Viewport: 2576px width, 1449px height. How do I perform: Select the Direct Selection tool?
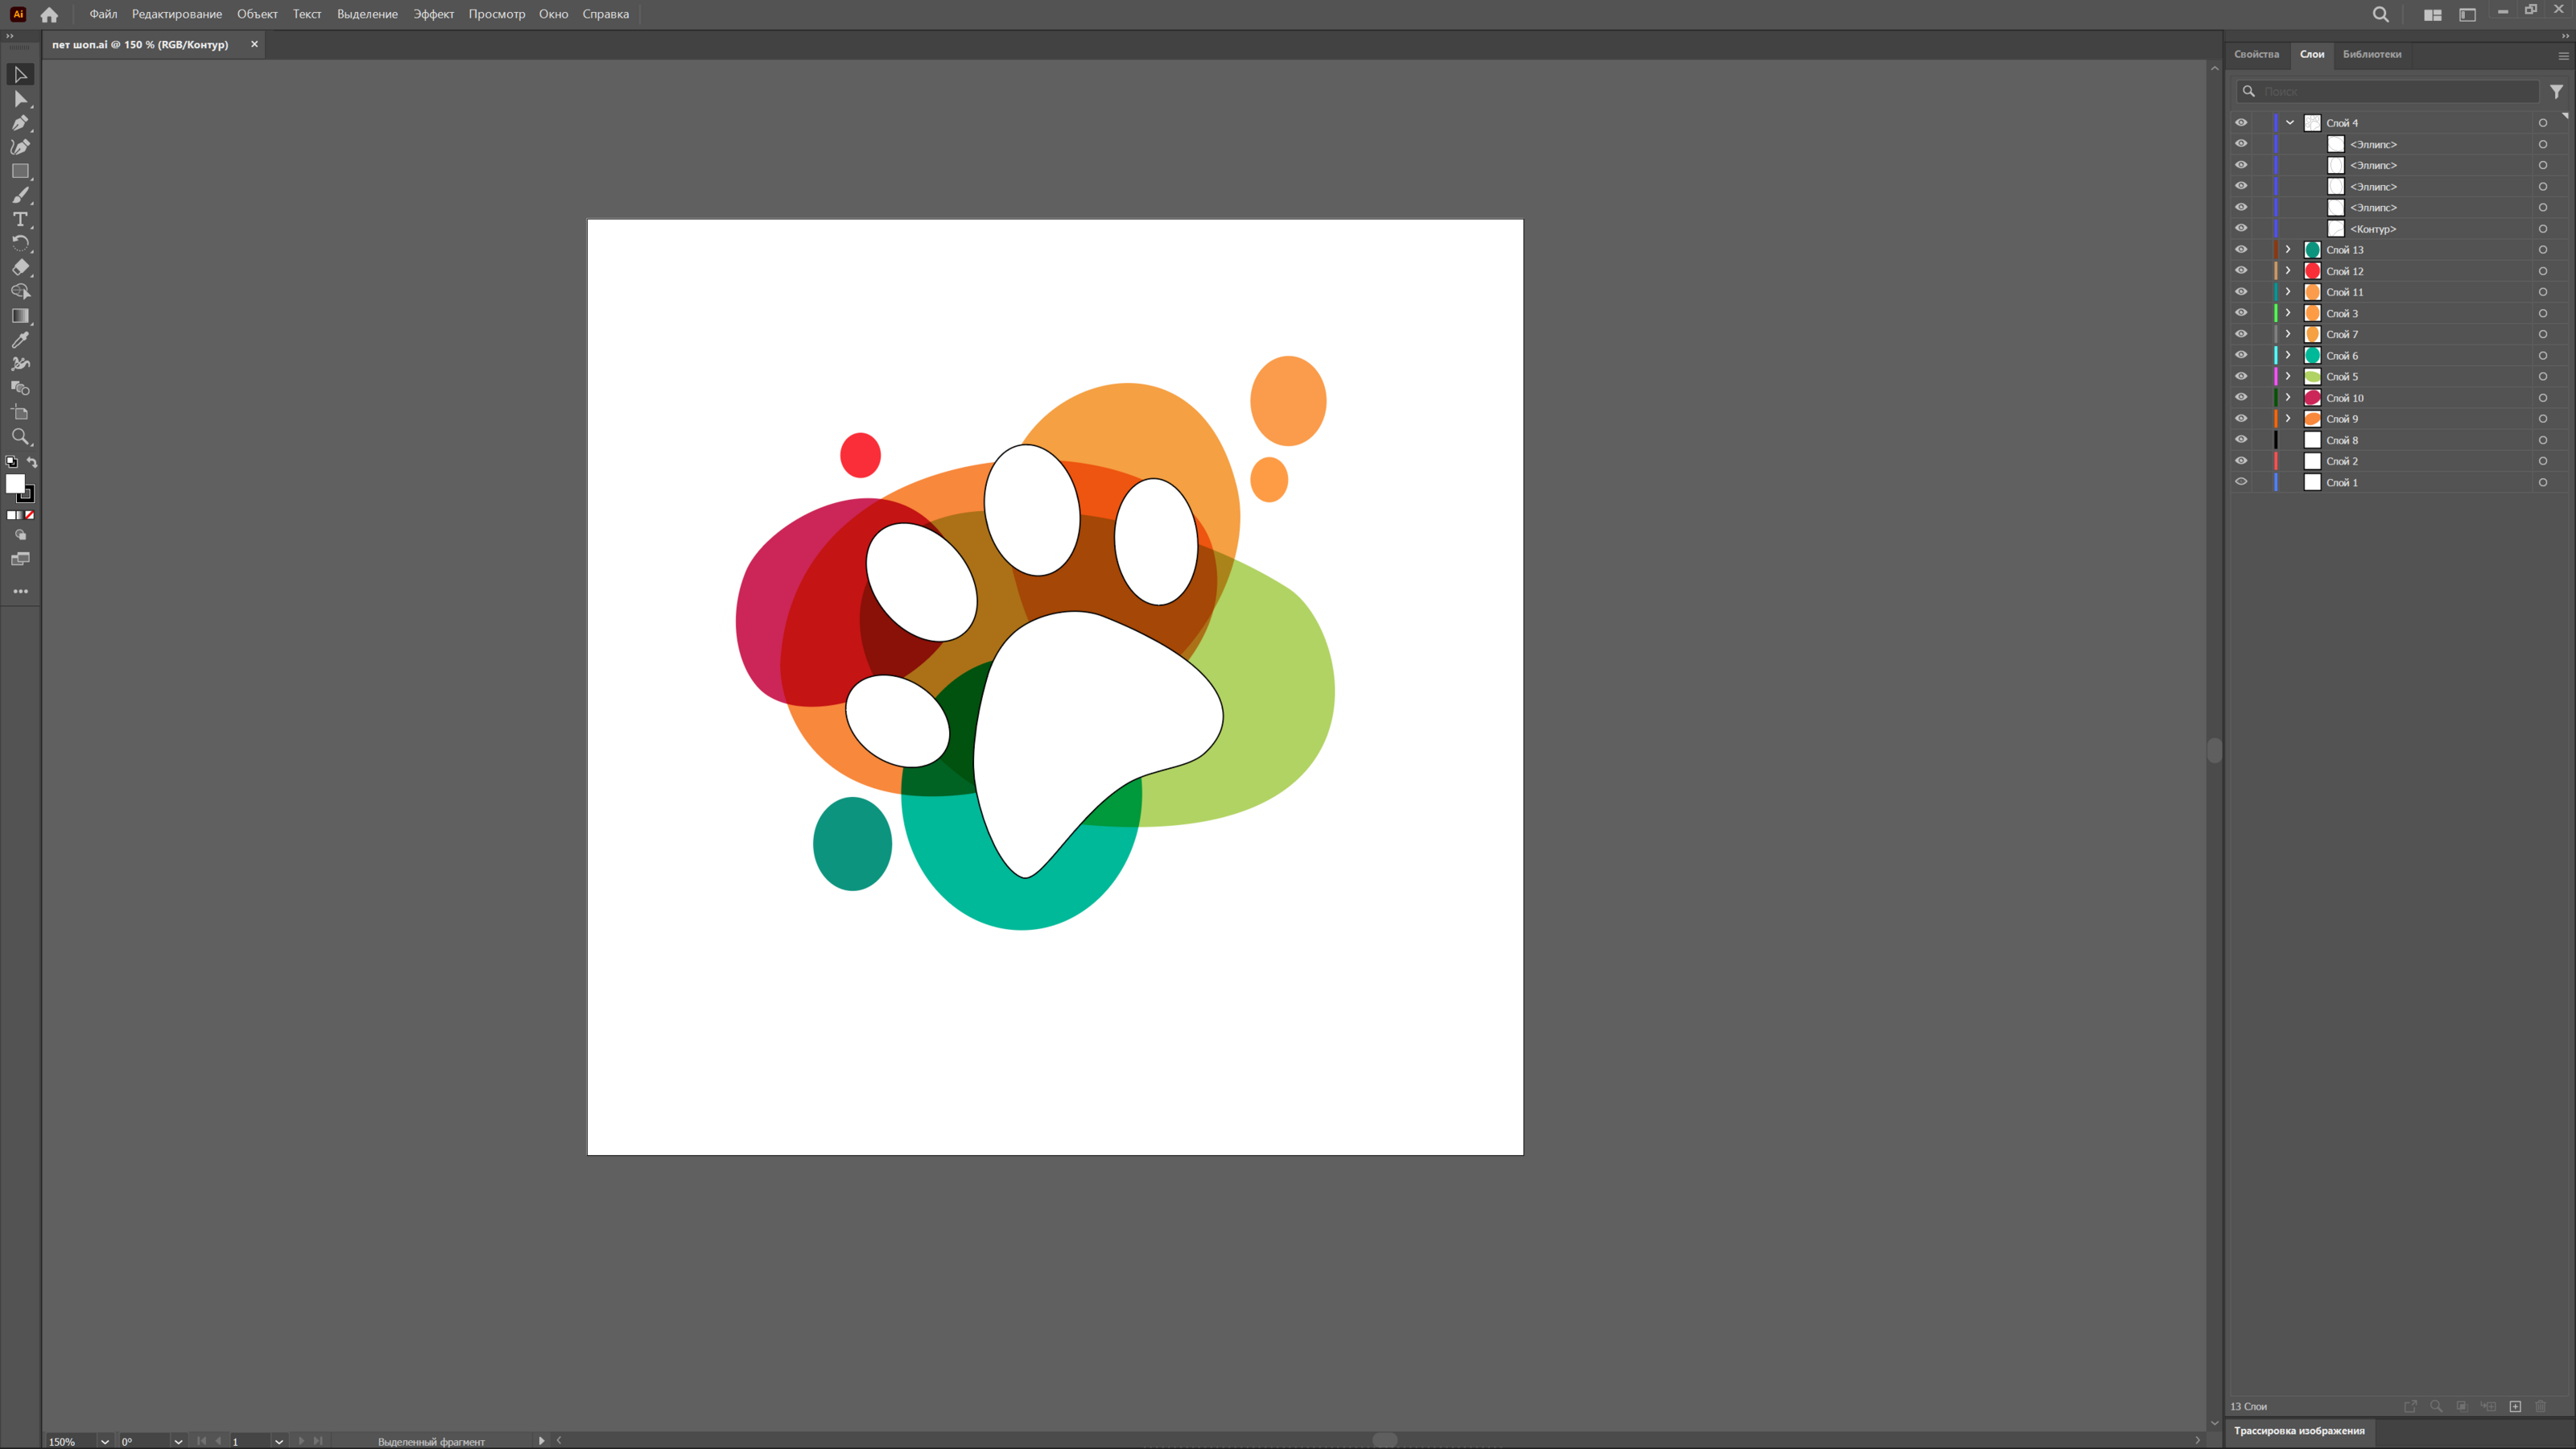click(x=20, y=99)
